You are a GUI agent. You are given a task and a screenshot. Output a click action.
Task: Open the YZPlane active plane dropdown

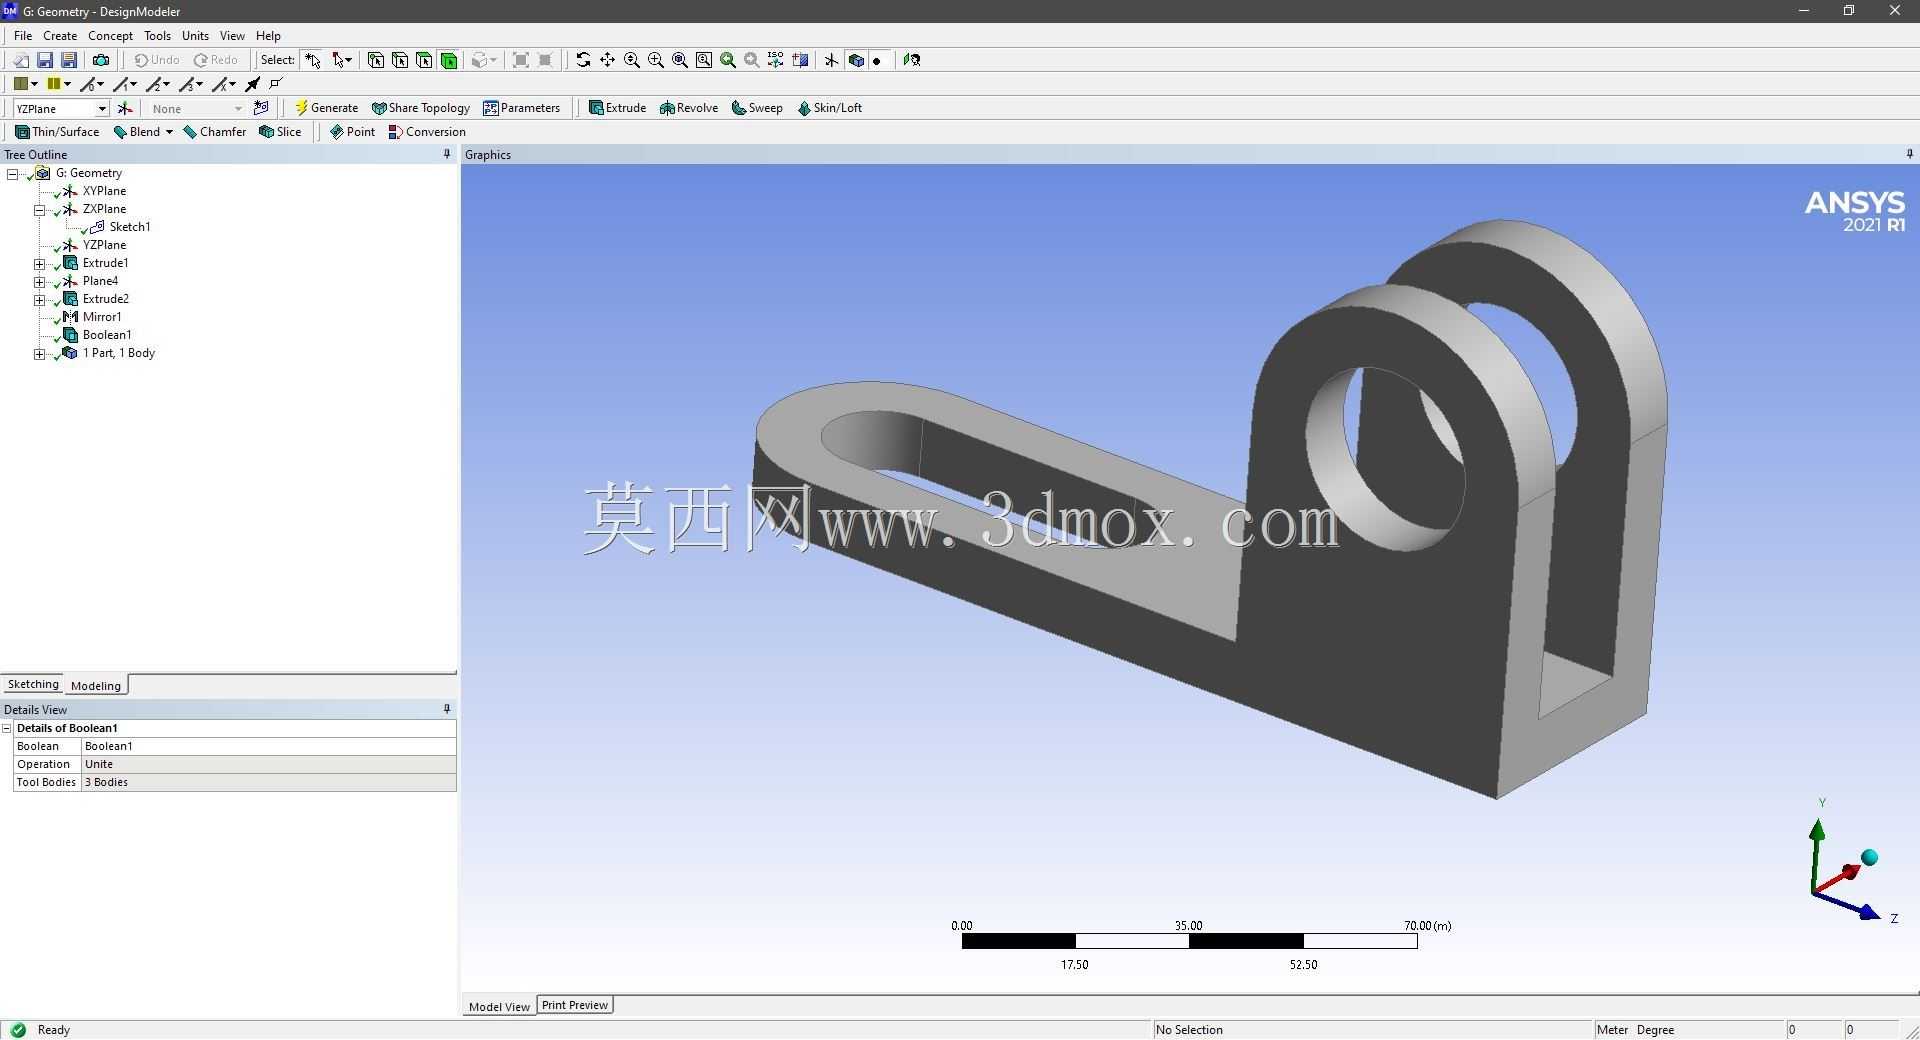(x=102, y=108)
